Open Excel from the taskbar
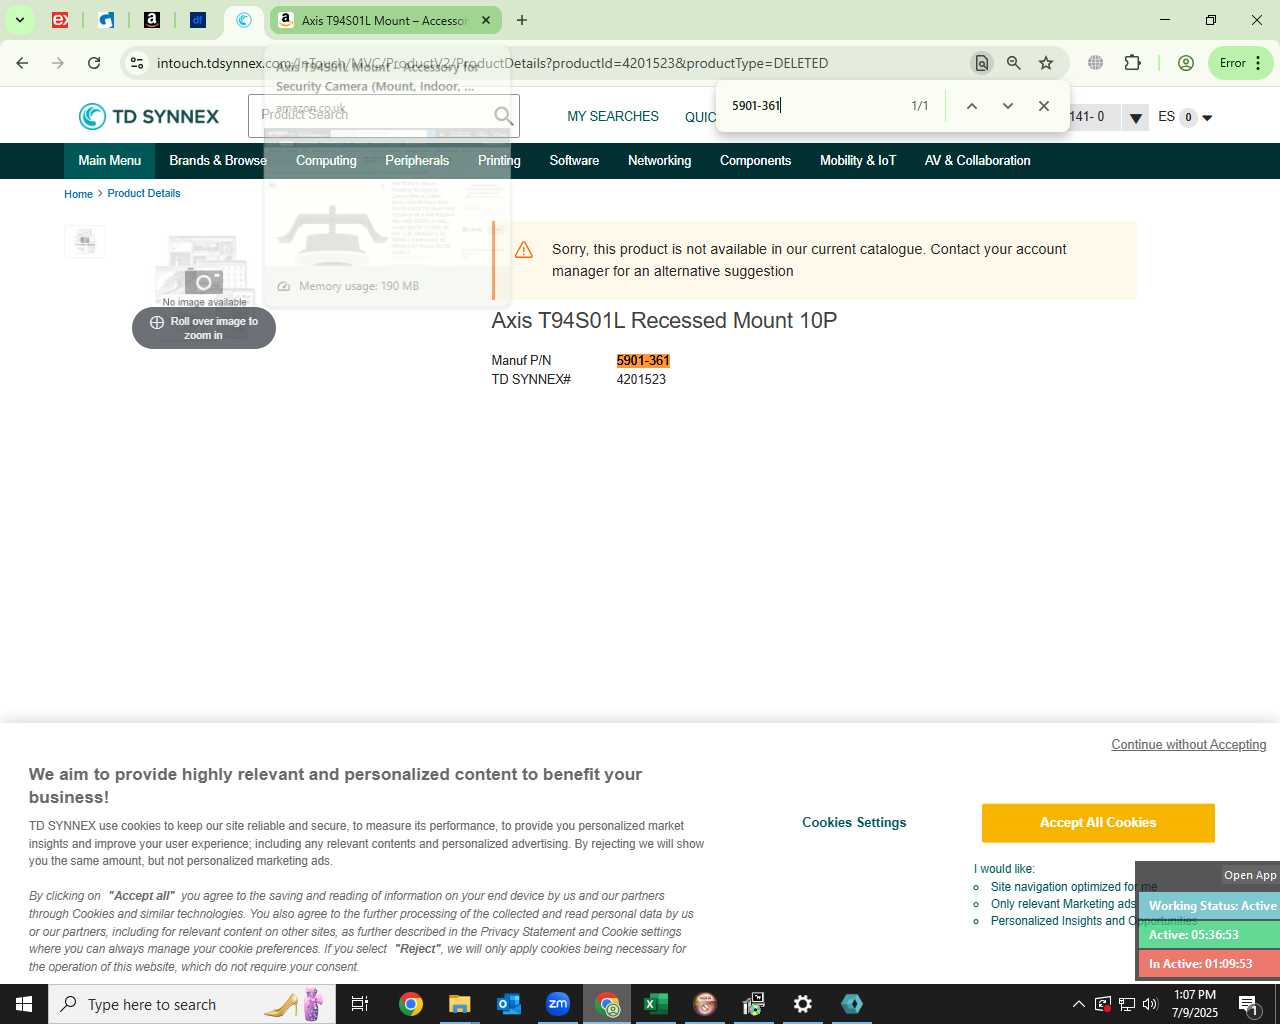 (x=656, y=1004)
